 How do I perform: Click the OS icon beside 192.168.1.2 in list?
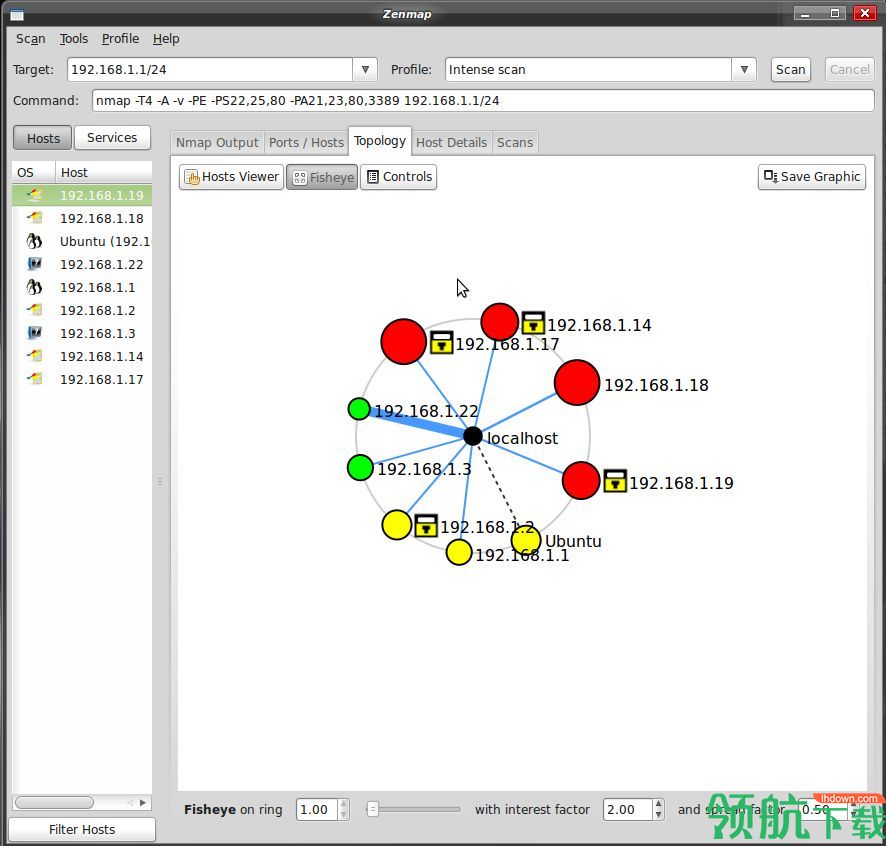click(35, 310)
